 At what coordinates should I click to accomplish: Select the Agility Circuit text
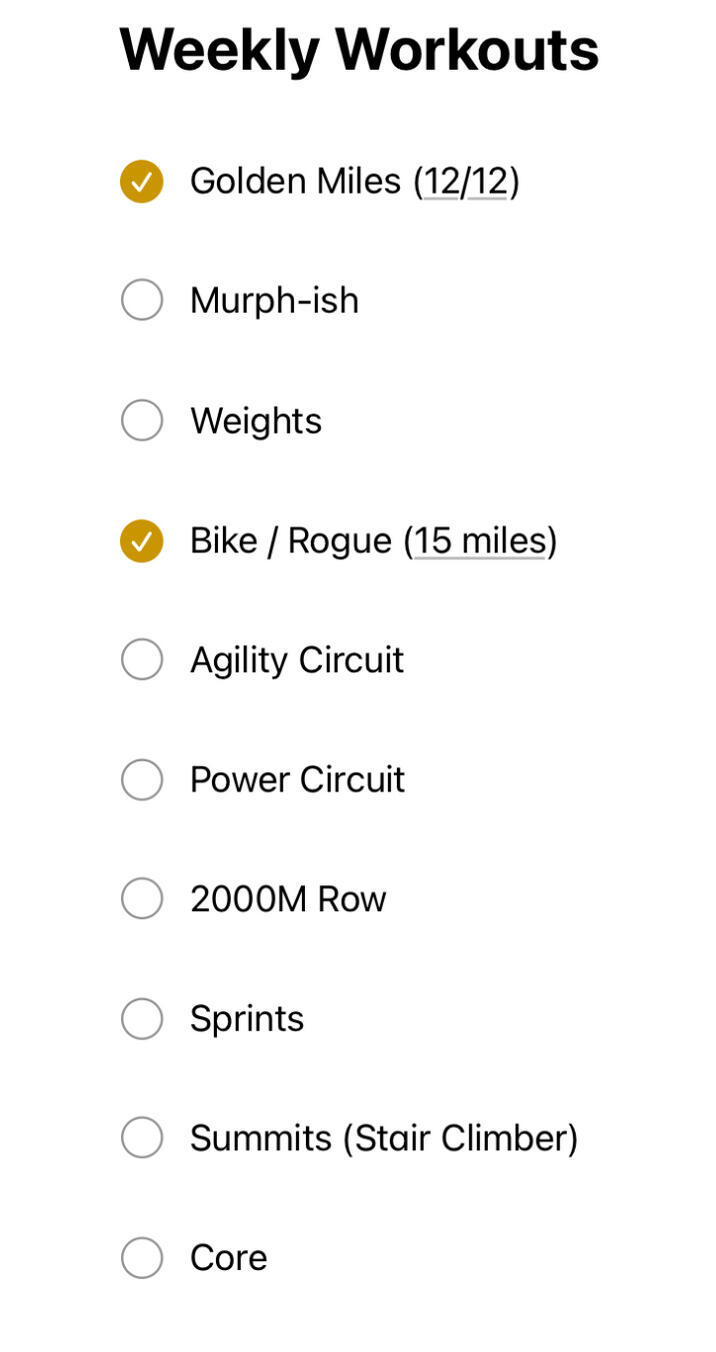[x=296, y=659]
